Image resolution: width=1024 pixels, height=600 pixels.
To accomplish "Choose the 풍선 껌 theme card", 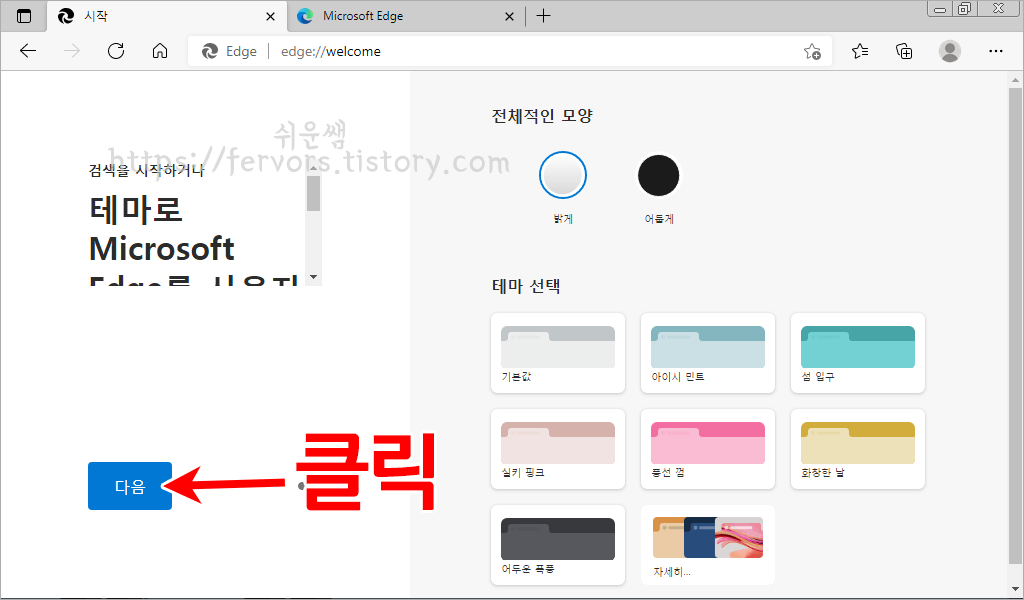I will [708, 449].
